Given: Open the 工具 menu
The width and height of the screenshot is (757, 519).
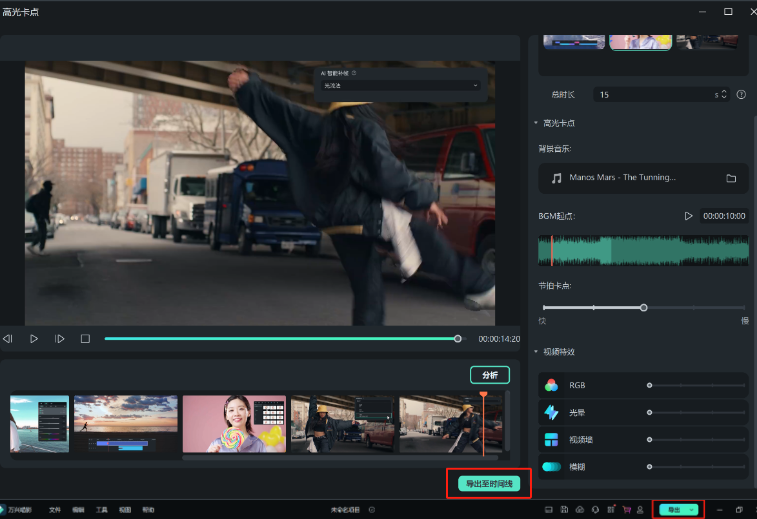Looking at the screenshot, I should 102,510.
